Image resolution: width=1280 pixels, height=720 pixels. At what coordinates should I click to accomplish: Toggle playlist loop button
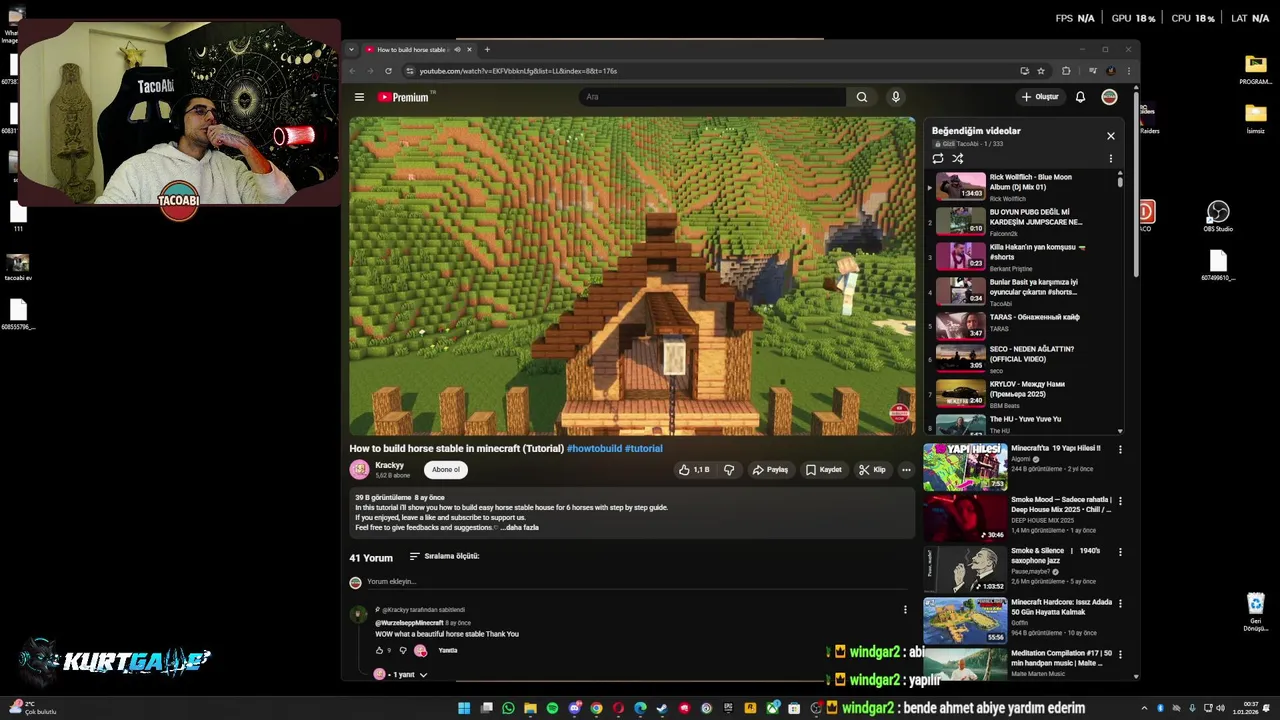pyautogui.click(x=937, y=158)
